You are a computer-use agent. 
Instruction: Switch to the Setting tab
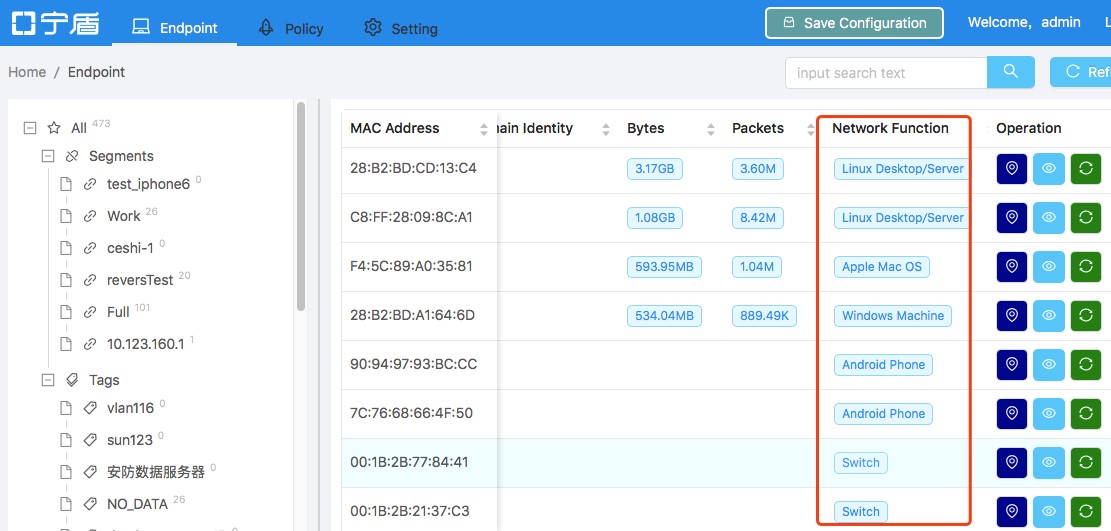click(400, 28)
